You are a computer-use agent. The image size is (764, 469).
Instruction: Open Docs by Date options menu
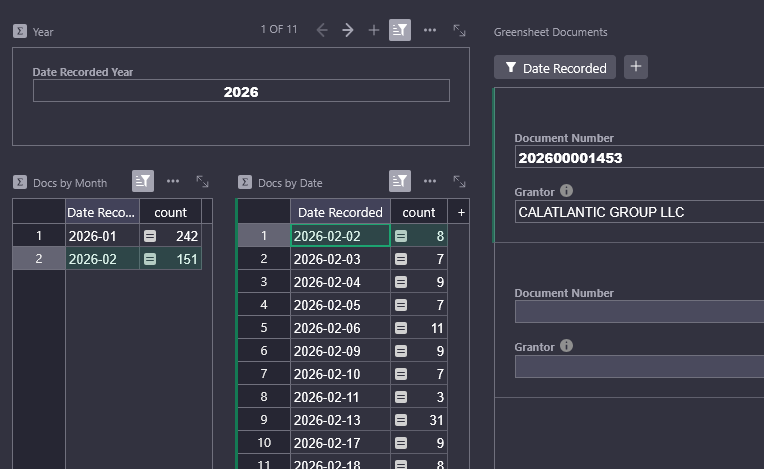[x=430, y=181]
